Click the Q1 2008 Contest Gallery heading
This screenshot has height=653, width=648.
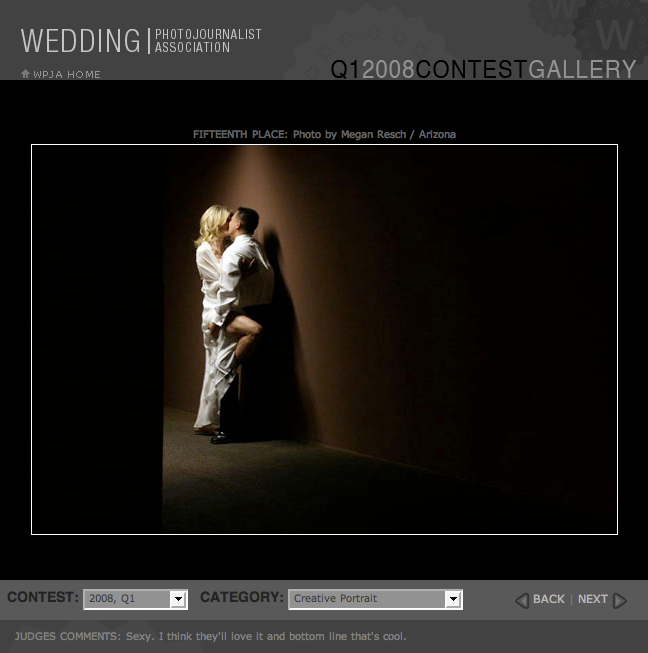coord(483,69)
